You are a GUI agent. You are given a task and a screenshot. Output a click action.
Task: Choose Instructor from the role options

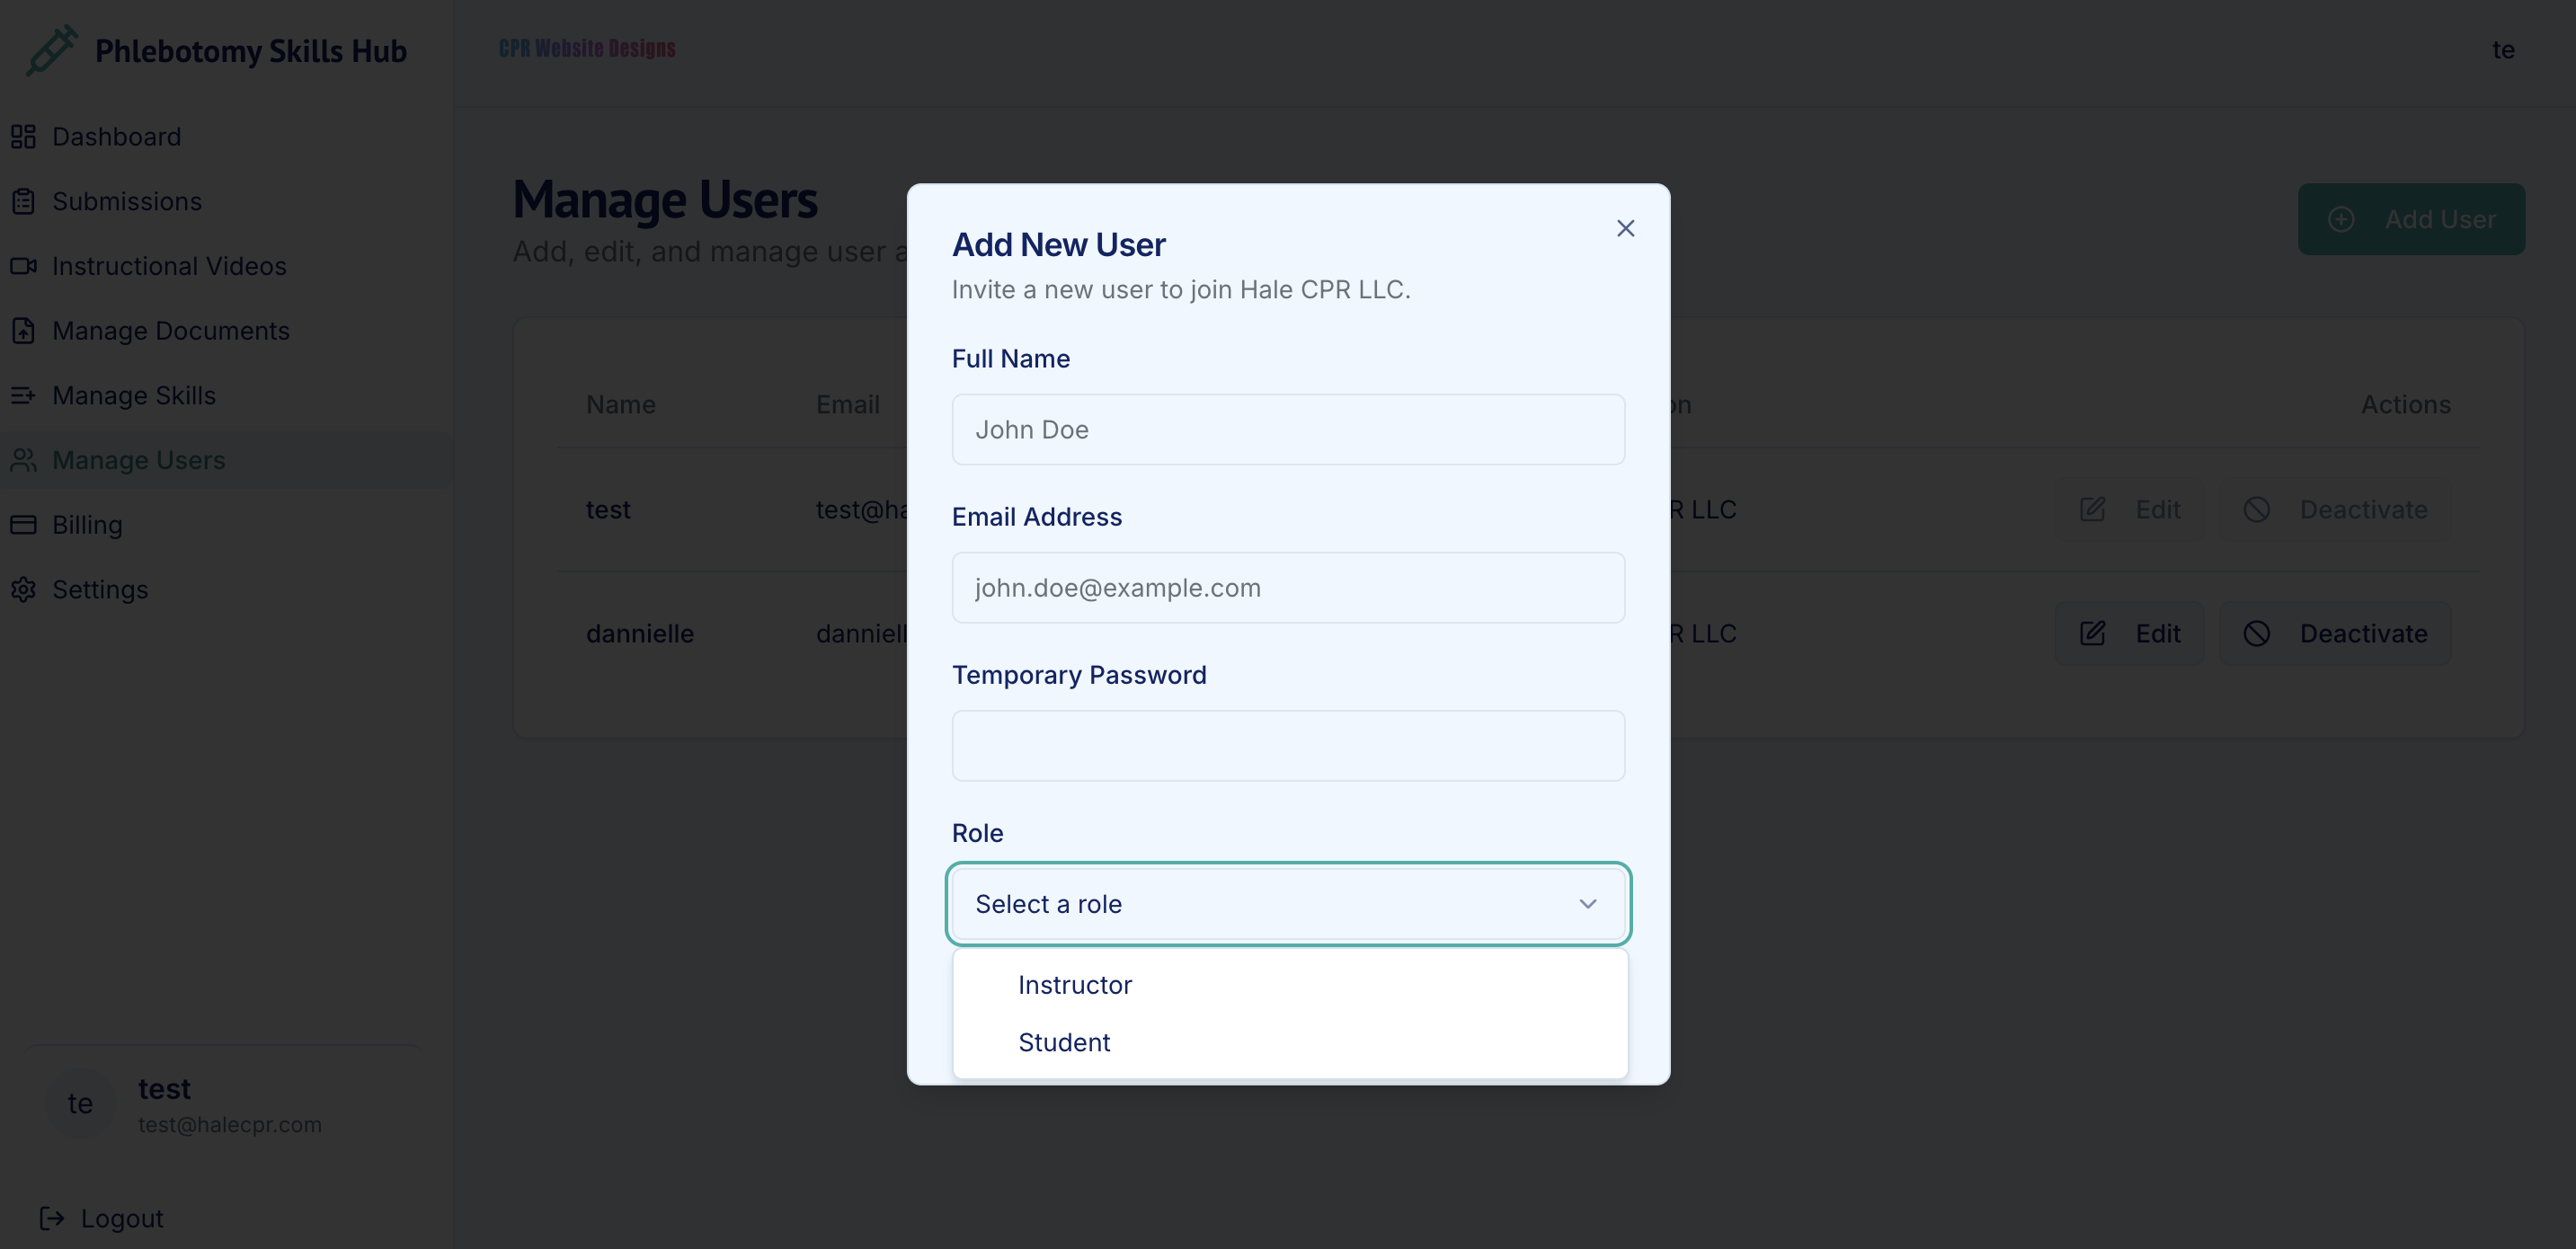pyautogui.click(x=1075, y=984)
